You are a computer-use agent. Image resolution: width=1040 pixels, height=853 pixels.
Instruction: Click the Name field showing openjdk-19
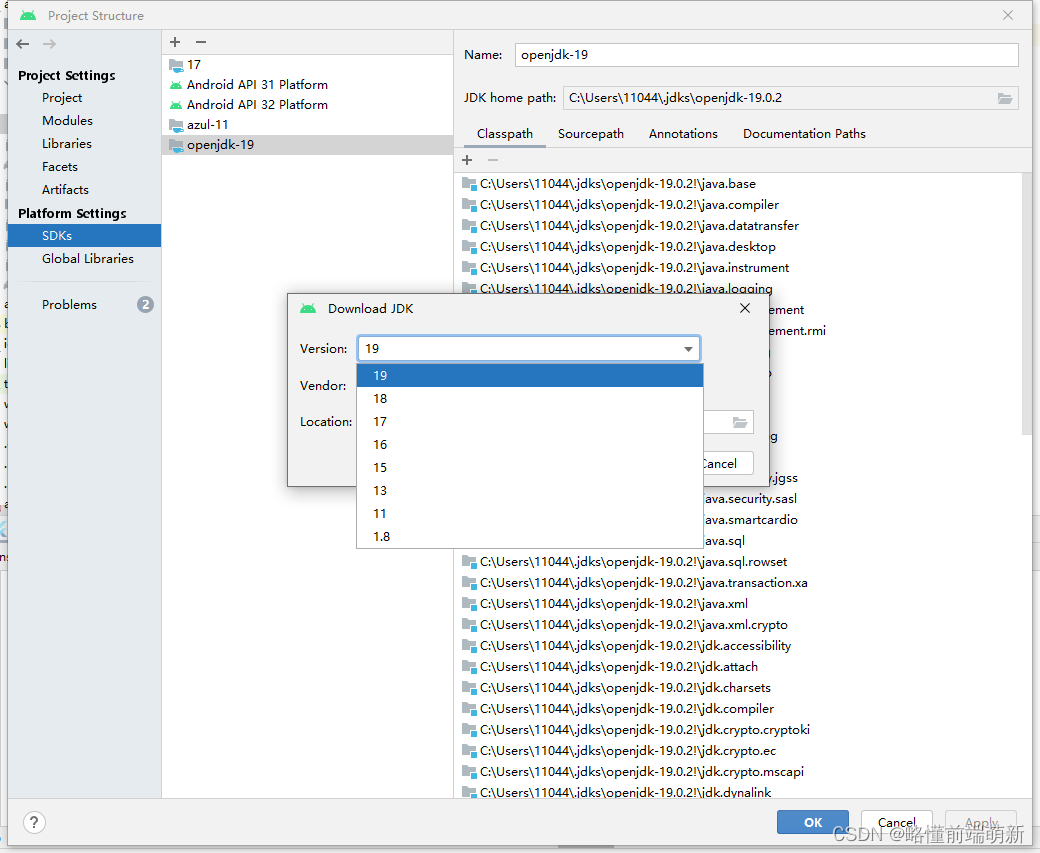point(766,55)
